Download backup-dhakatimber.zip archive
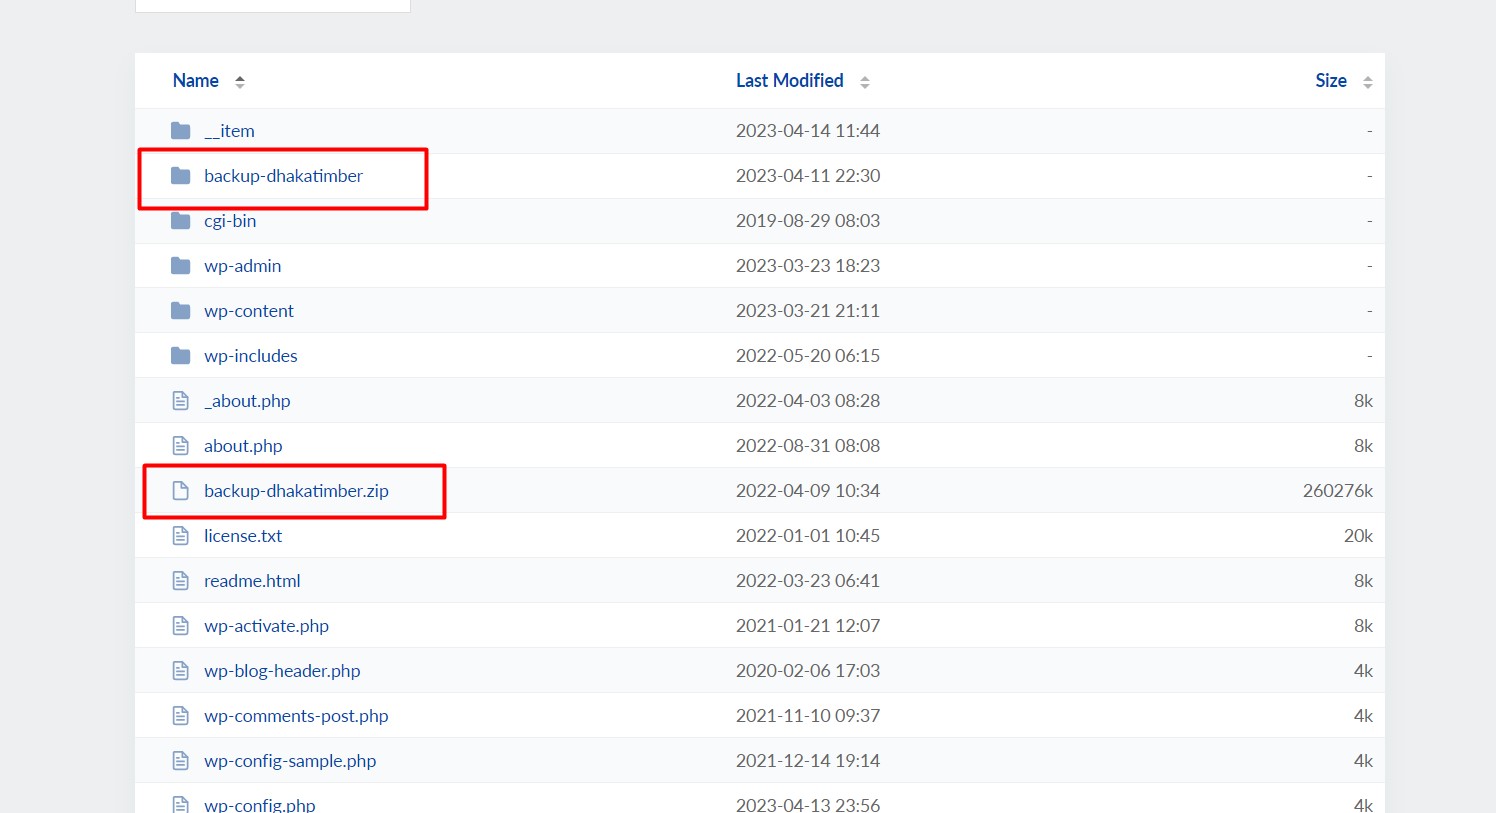Screen dimensions: 1496x813 (296, 491)
